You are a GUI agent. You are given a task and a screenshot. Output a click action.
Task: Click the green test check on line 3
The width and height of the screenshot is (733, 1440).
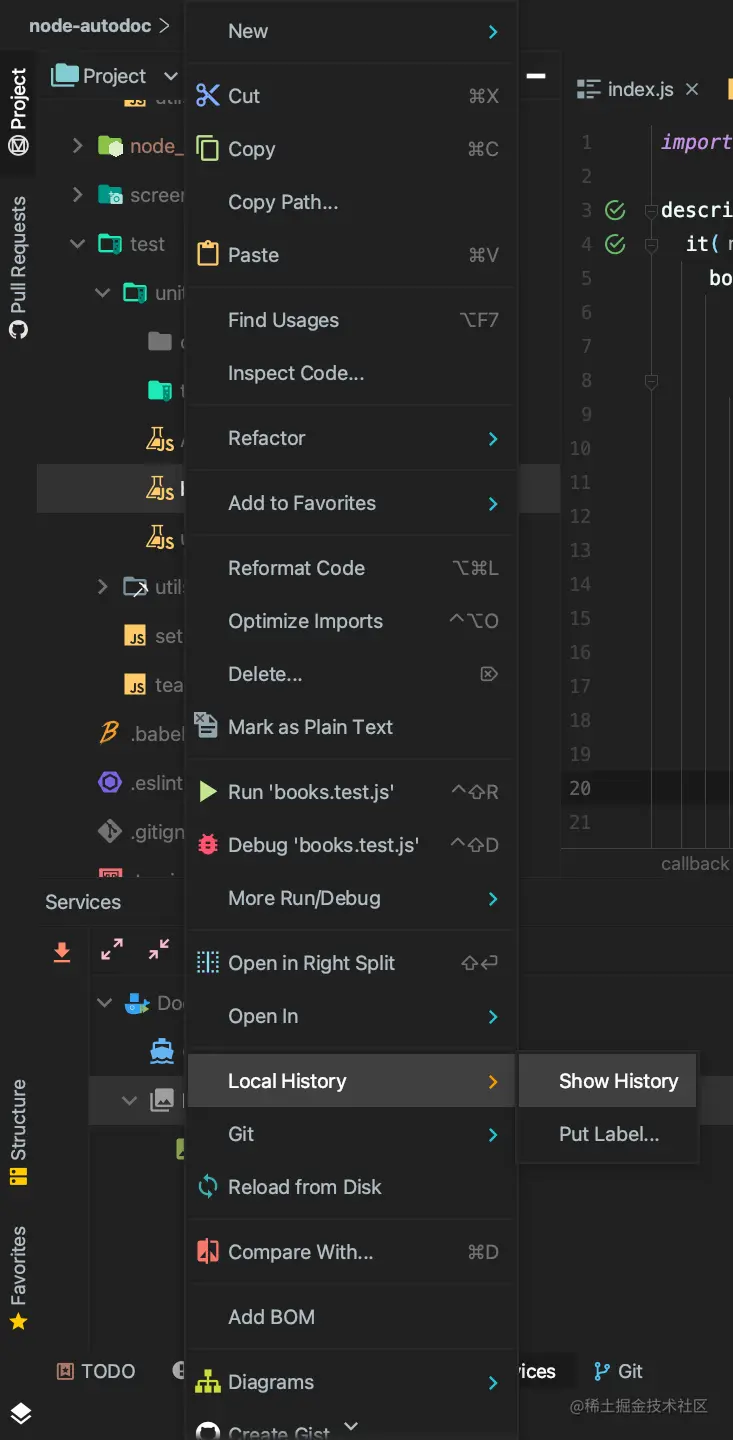(x=616, y=210)
